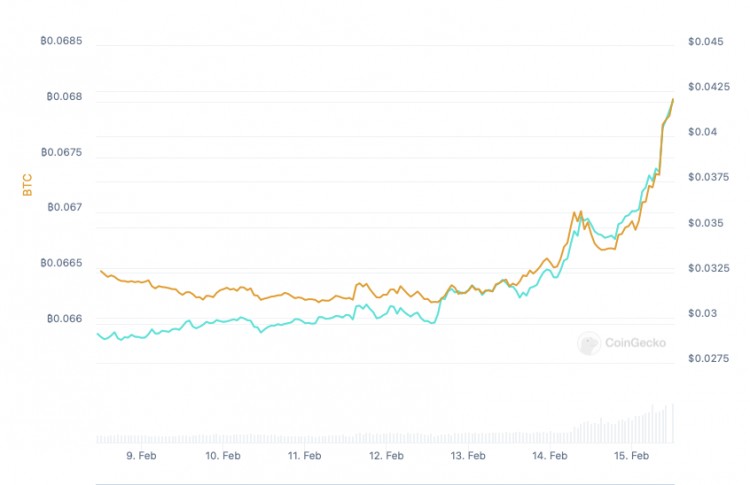Screen dimensions: 750x485
Task: Click the ฿0.066 left axis label
Action: (x=64, y=319)
